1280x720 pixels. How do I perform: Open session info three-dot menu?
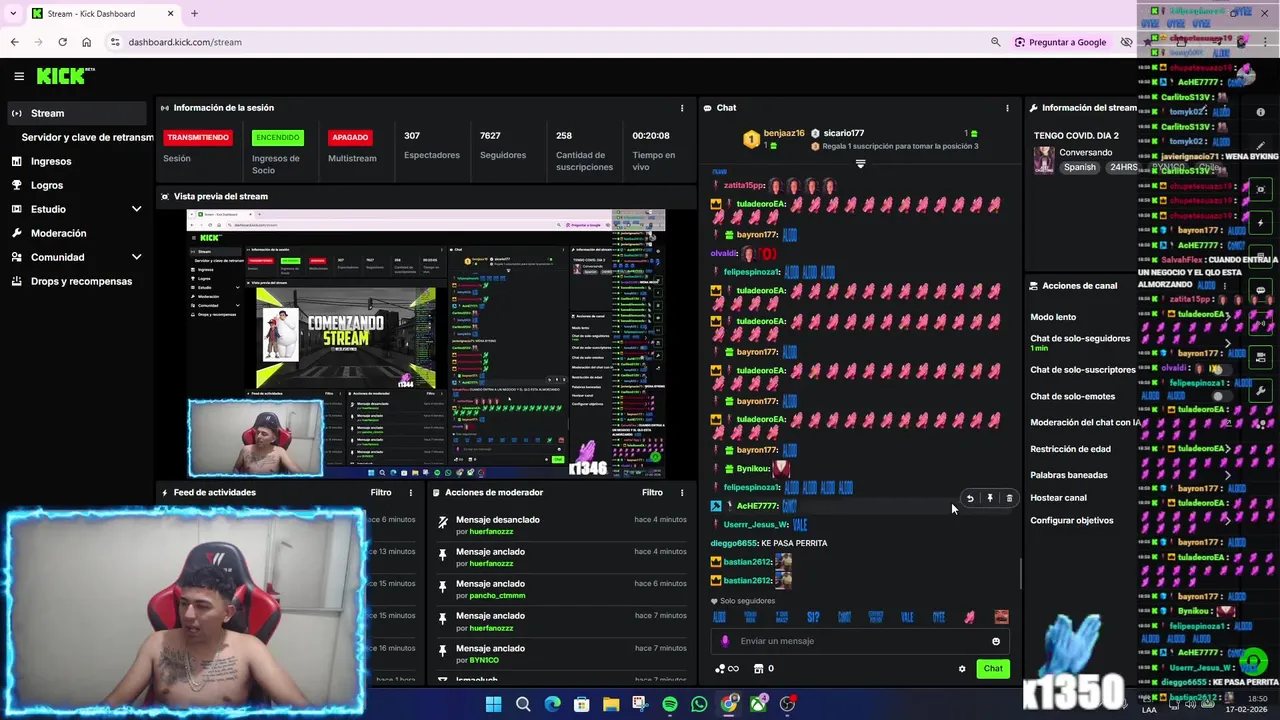682,108
